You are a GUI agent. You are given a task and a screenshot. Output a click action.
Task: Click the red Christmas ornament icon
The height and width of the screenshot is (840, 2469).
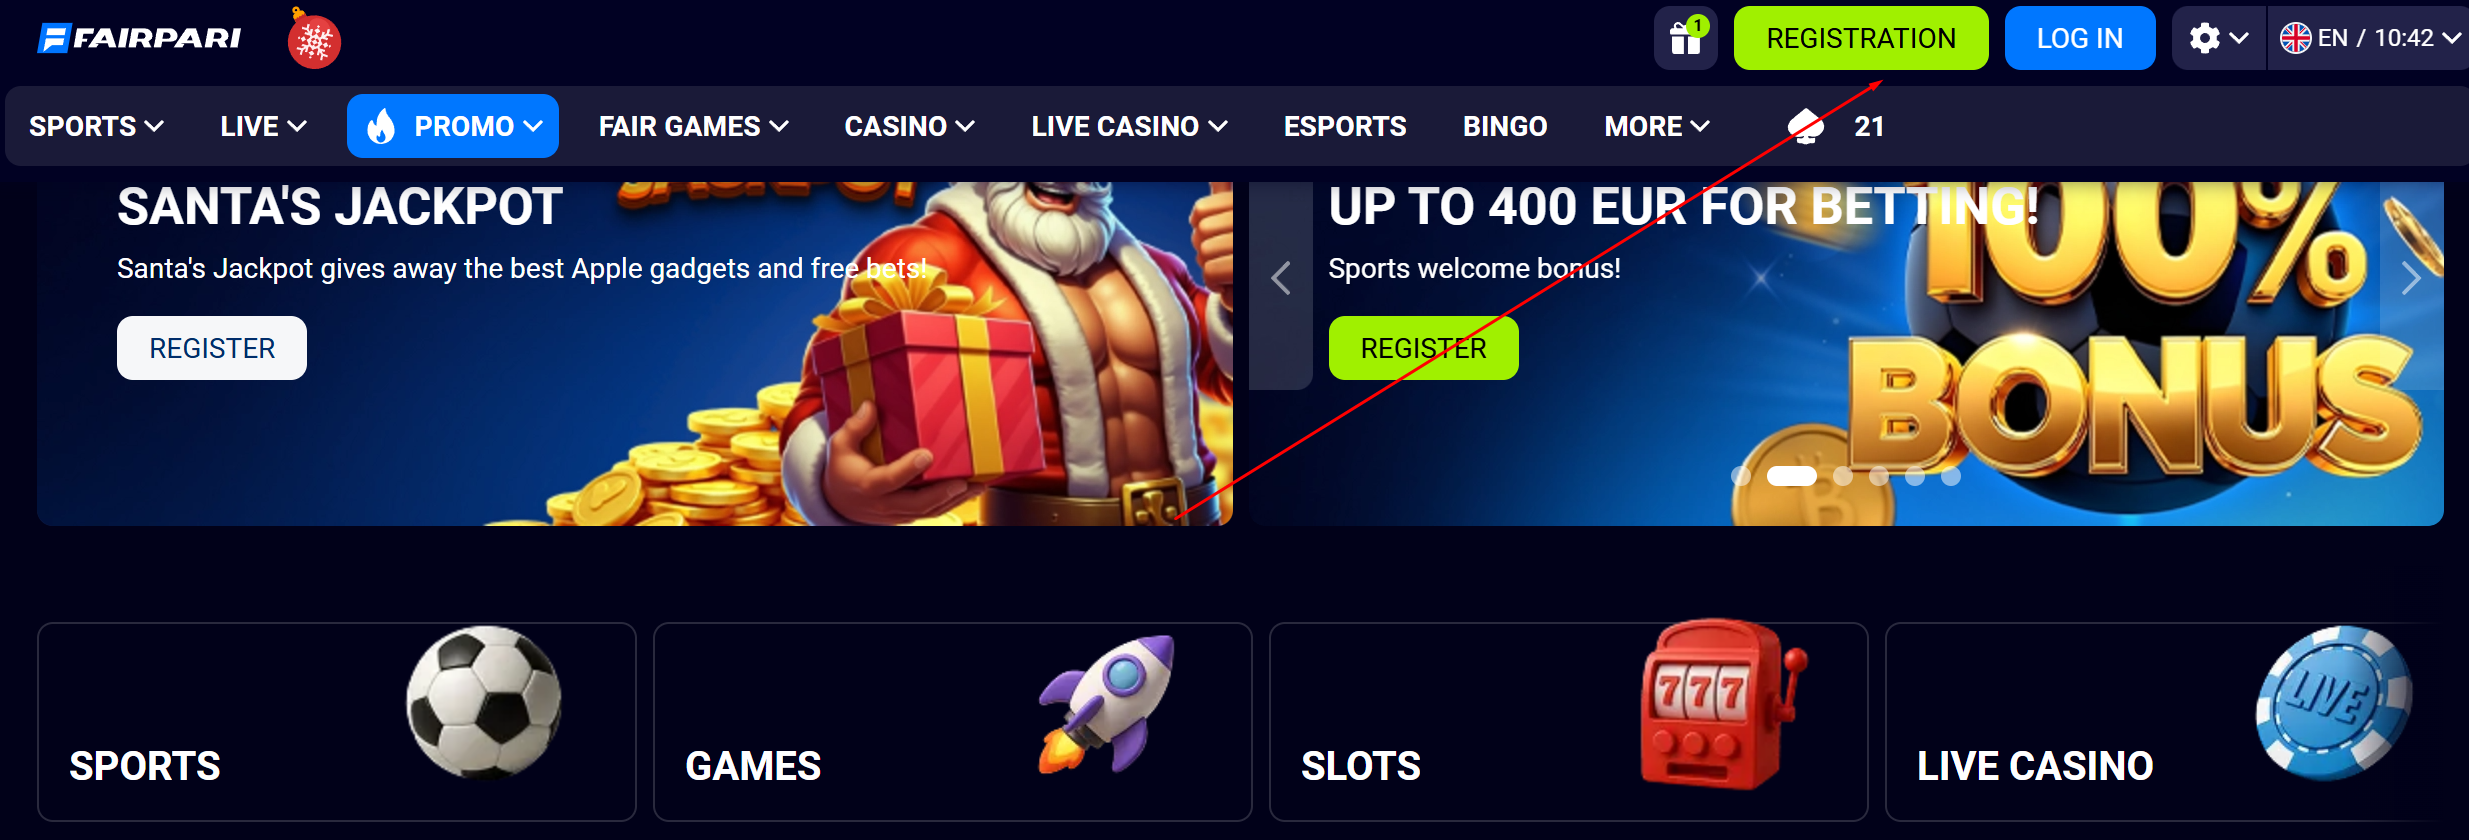click(x=314, y=39)
